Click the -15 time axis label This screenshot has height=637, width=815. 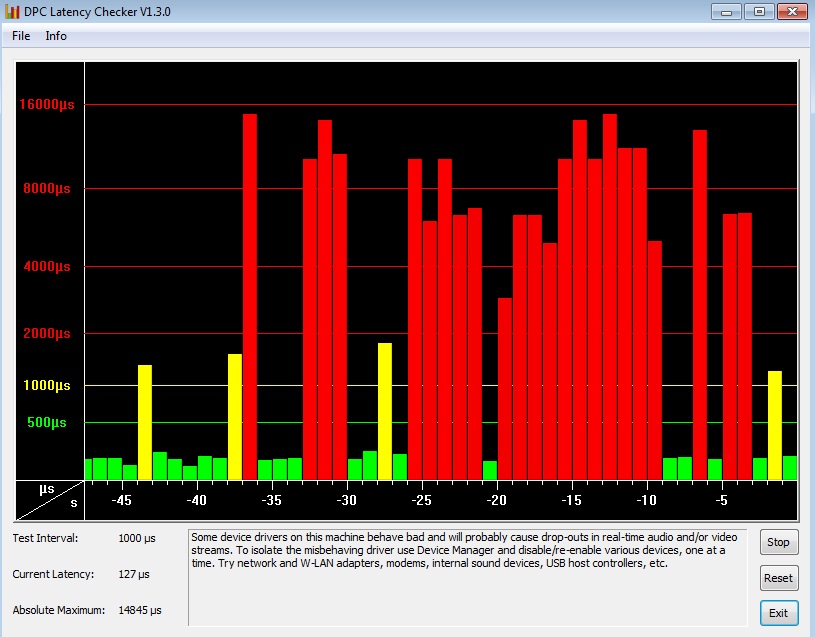[x=571, y=500]
